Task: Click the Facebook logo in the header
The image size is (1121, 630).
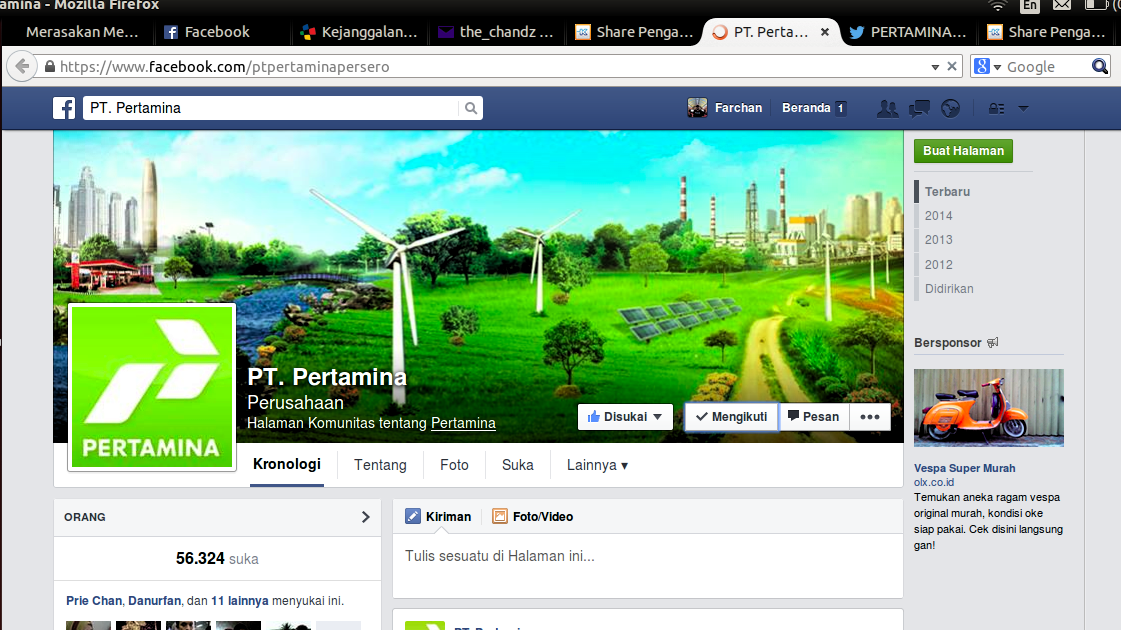Action: pyautogui.click(x=64, y=108)
